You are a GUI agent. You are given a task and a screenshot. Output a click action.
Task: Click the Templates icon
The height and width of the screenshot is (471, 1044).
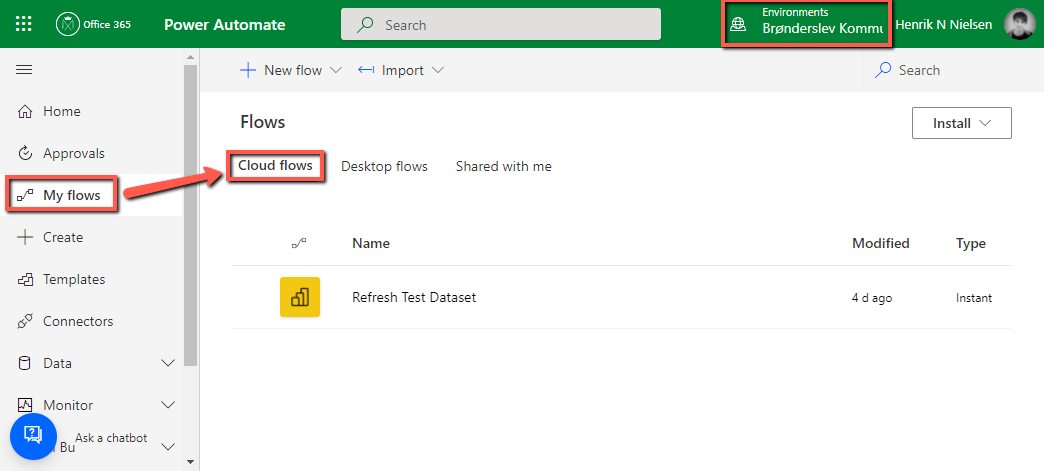(25, 279)
